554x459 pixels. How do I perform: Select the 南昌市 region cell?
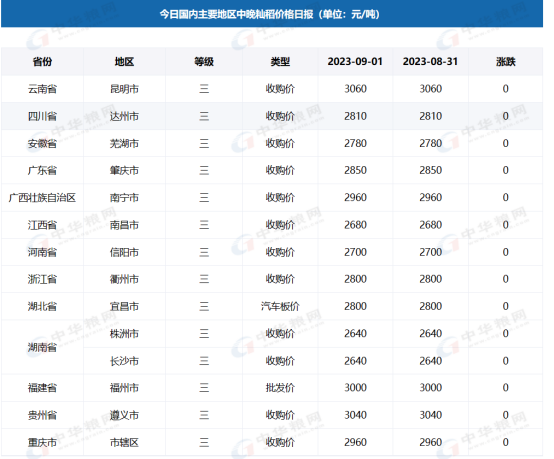(124, 225)
